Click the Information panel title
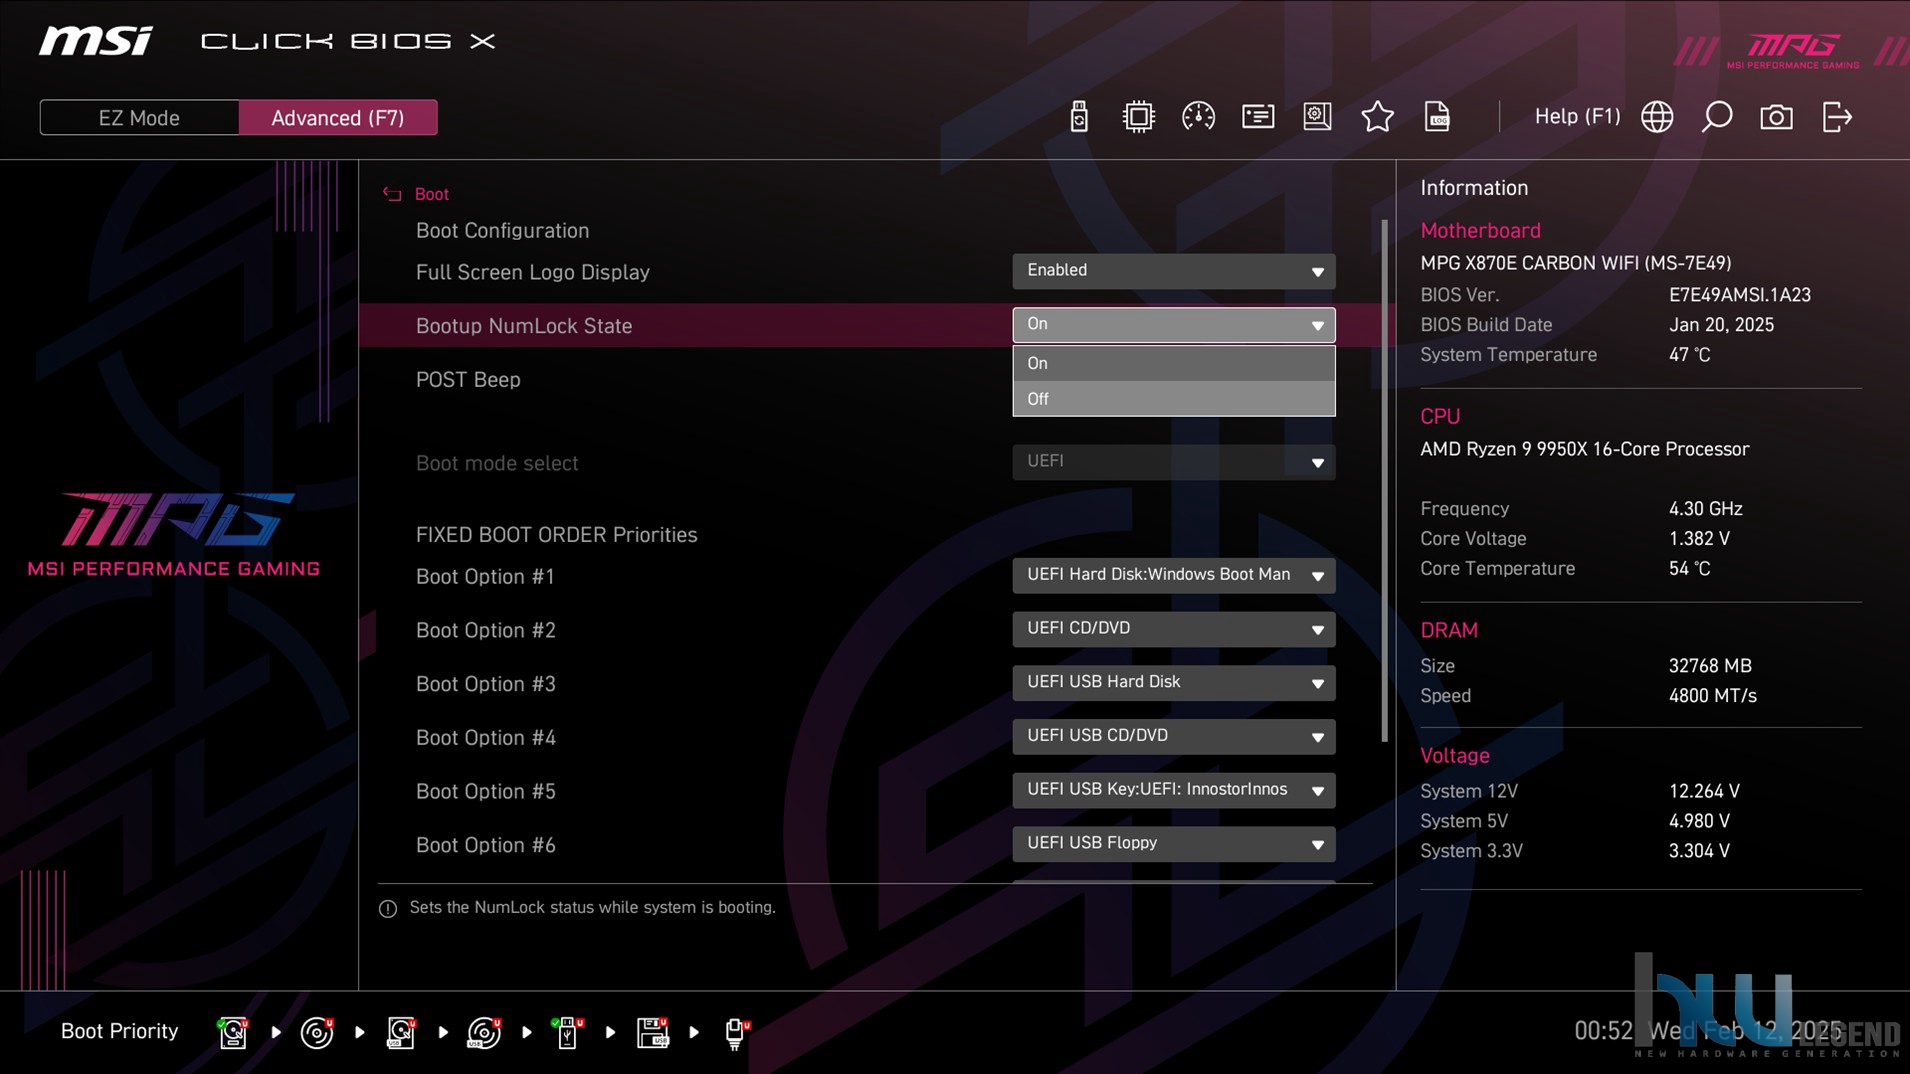Viewport: 1910px width, 1074px height. click(1474, 188)
